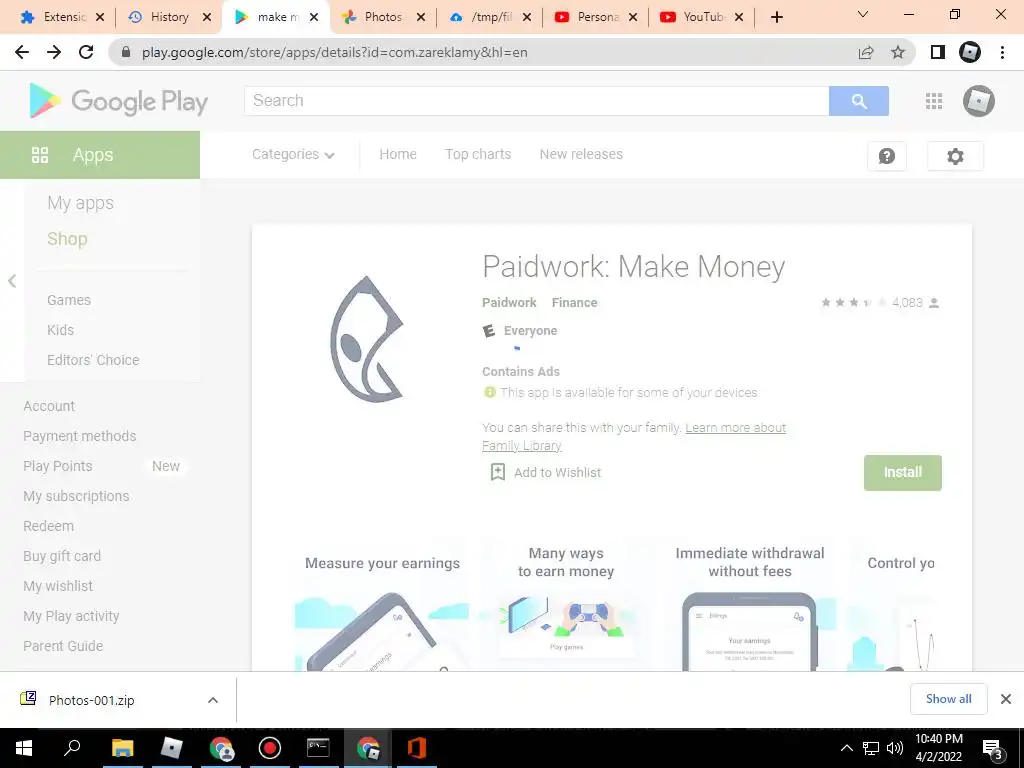Open Editors' Choice in the sidebar
The width and height of the screenshot is (1024, 768).
93,360
